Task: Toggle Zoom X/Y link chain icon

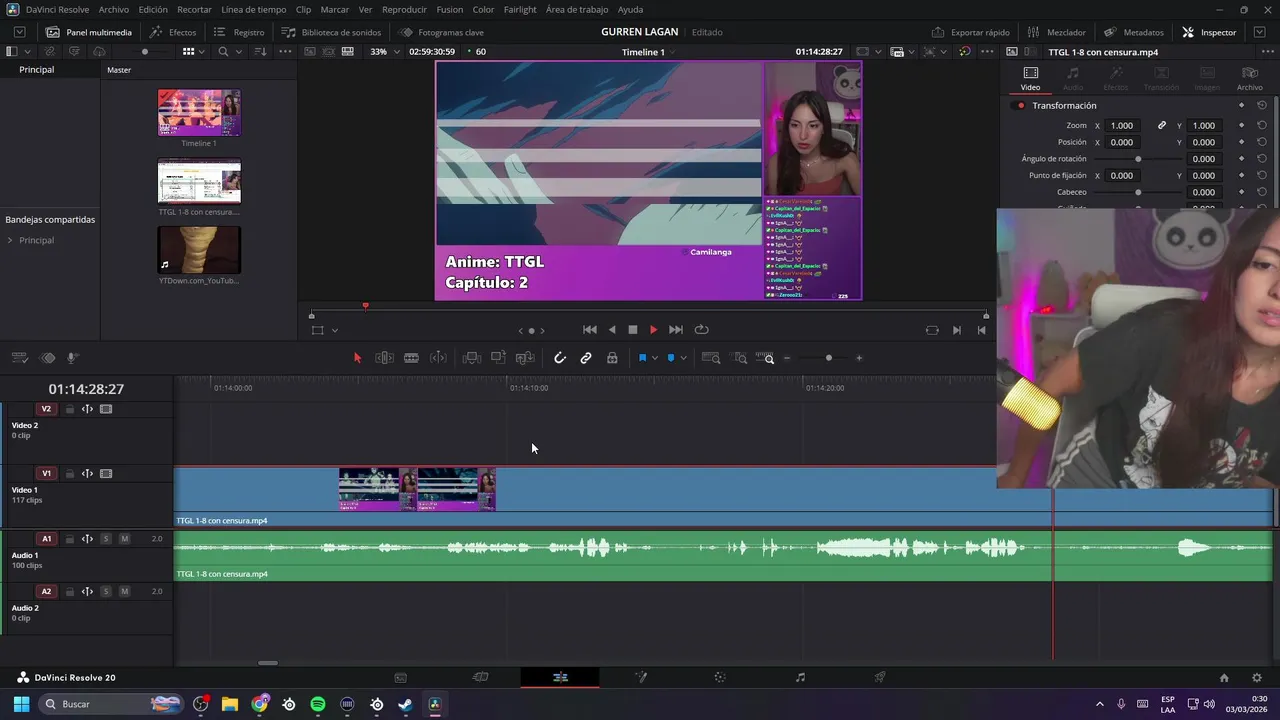Action: pyautogui.click(x=1162, y=126)
